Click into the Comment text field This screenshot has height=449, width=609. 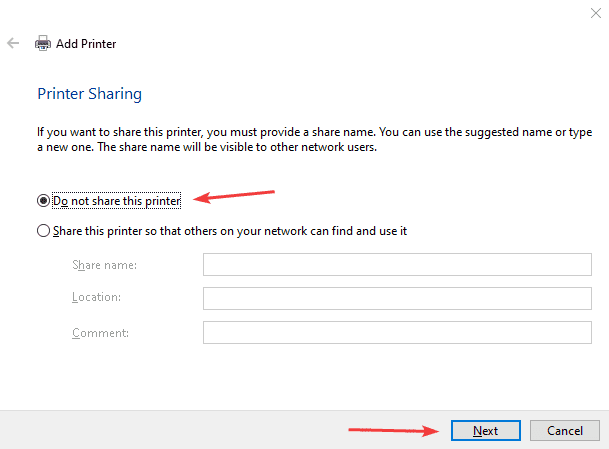pyautogui.click(x=397, y=332)
